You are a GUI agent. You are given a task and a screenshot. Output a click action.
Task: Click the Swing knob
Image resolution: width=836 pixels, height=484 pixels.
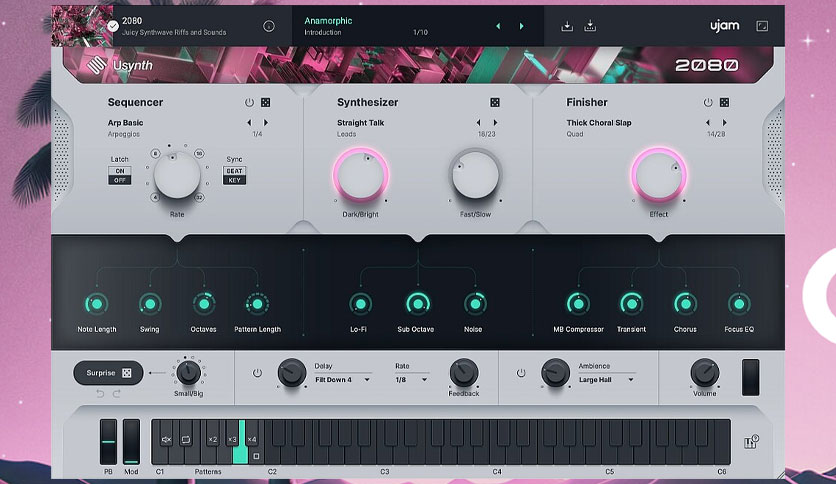[150, 304]
